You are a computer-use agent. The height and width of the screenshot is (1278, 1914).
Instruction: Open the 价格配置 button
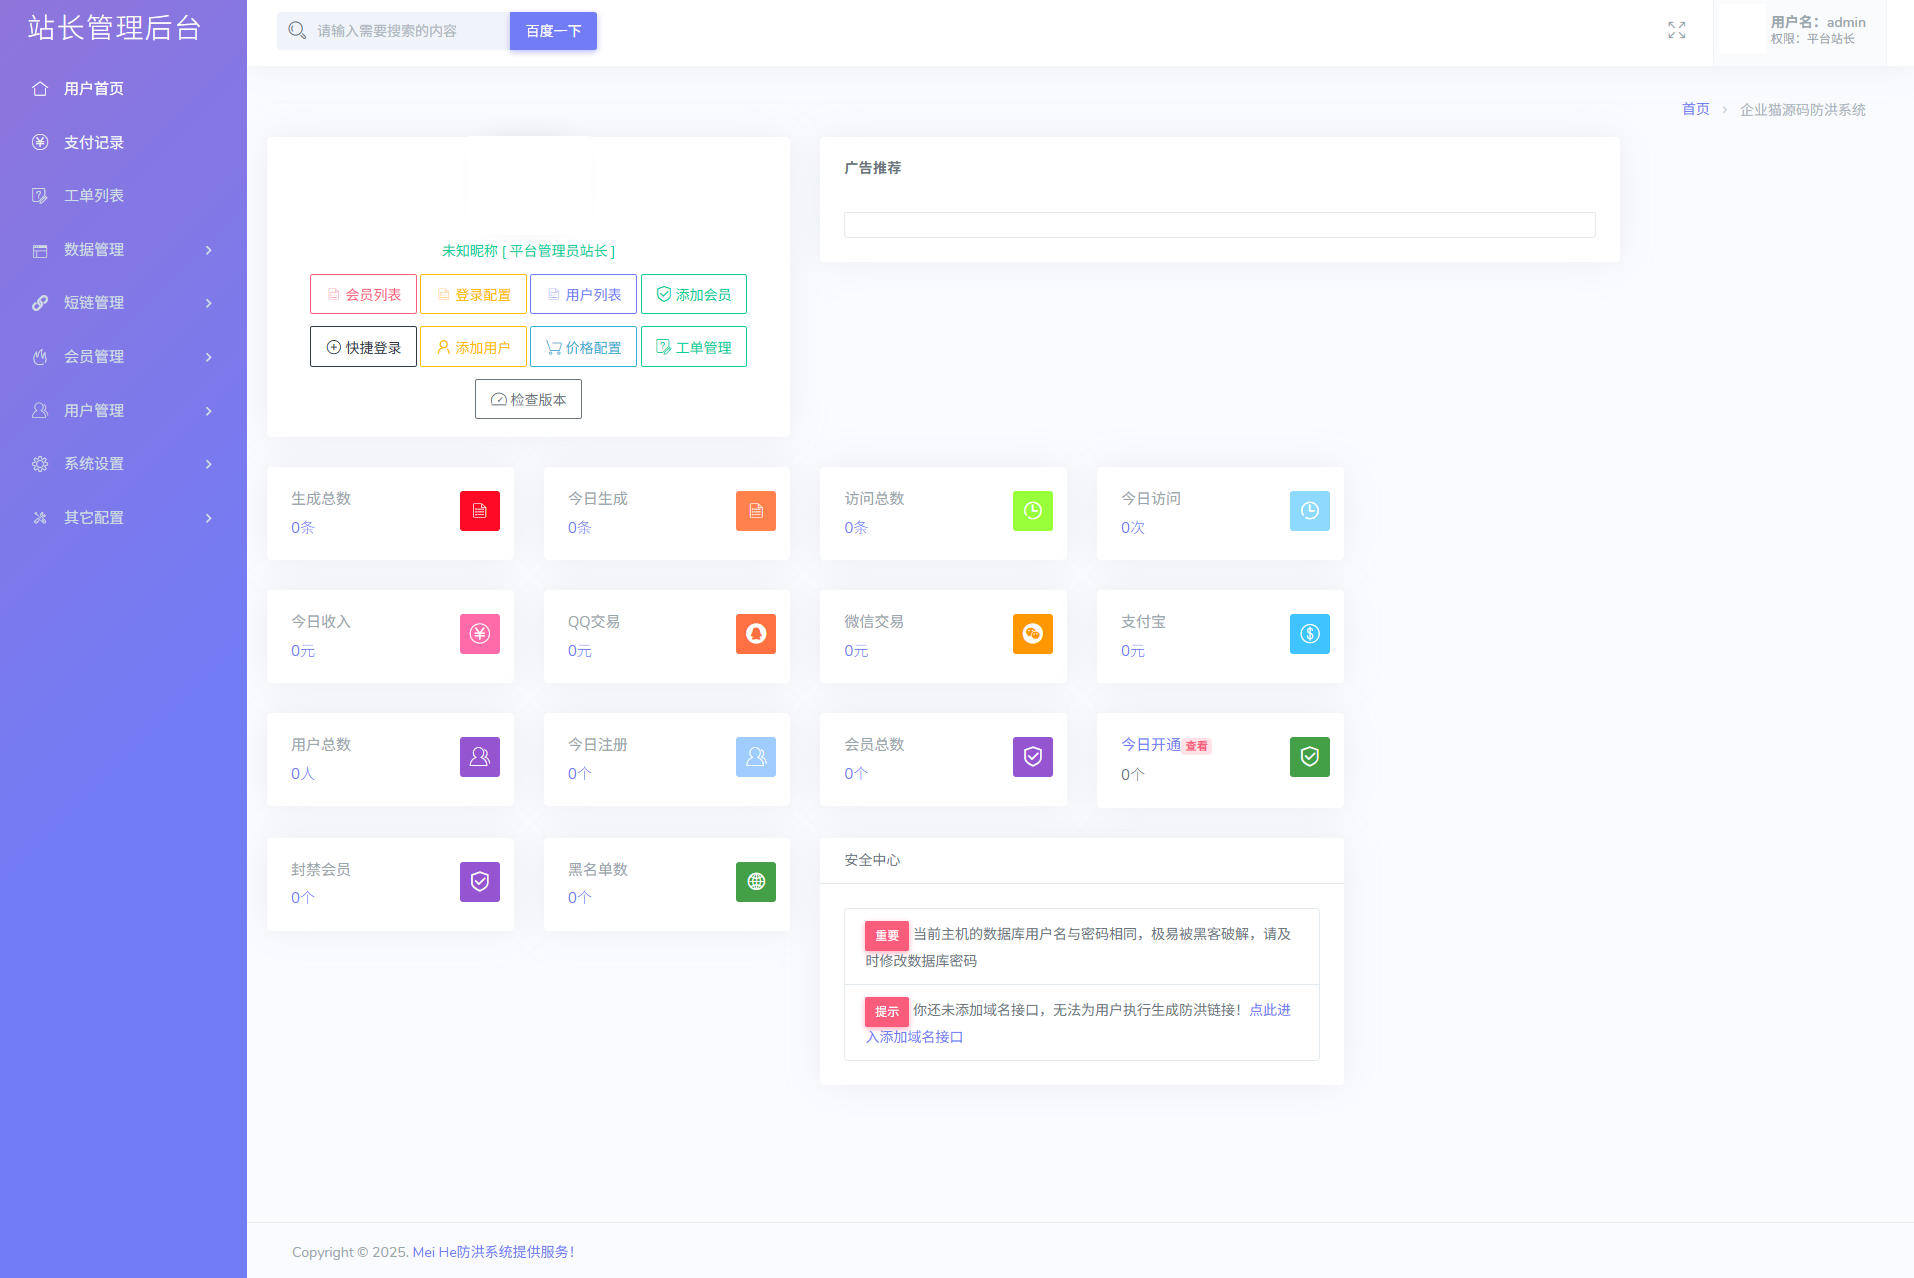coord(583,347)
